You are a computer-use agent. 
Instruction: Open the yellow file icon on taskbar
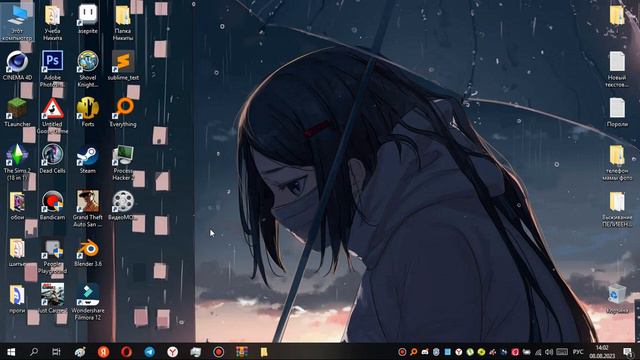click(264, 351)
